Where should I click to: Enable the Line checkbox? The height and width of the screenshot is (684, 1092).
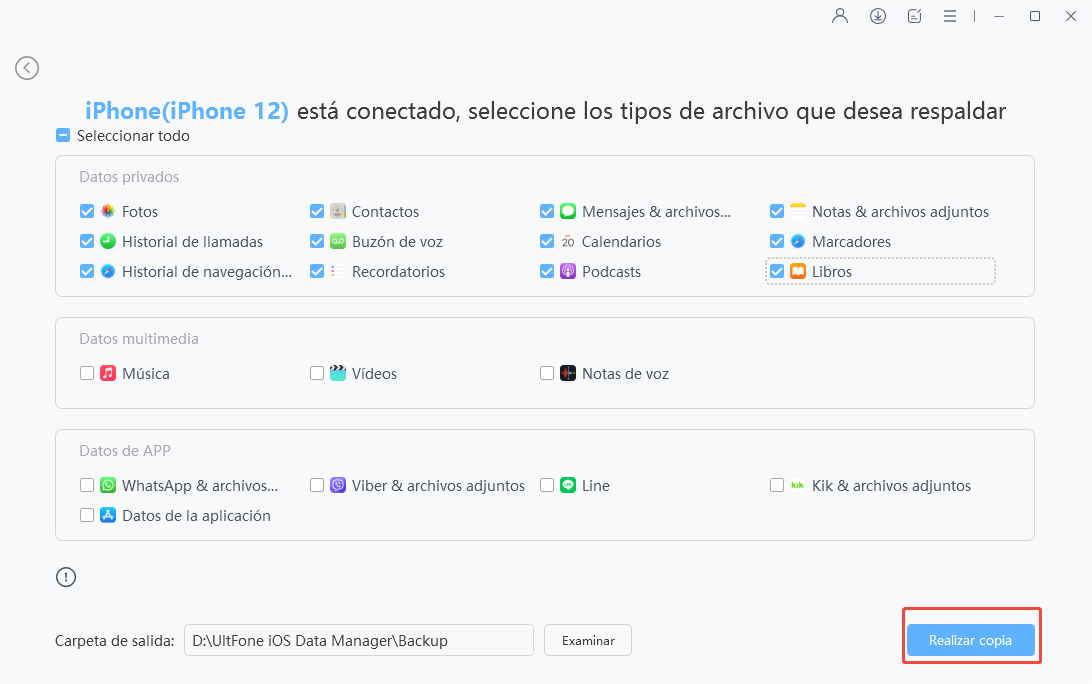547,485
